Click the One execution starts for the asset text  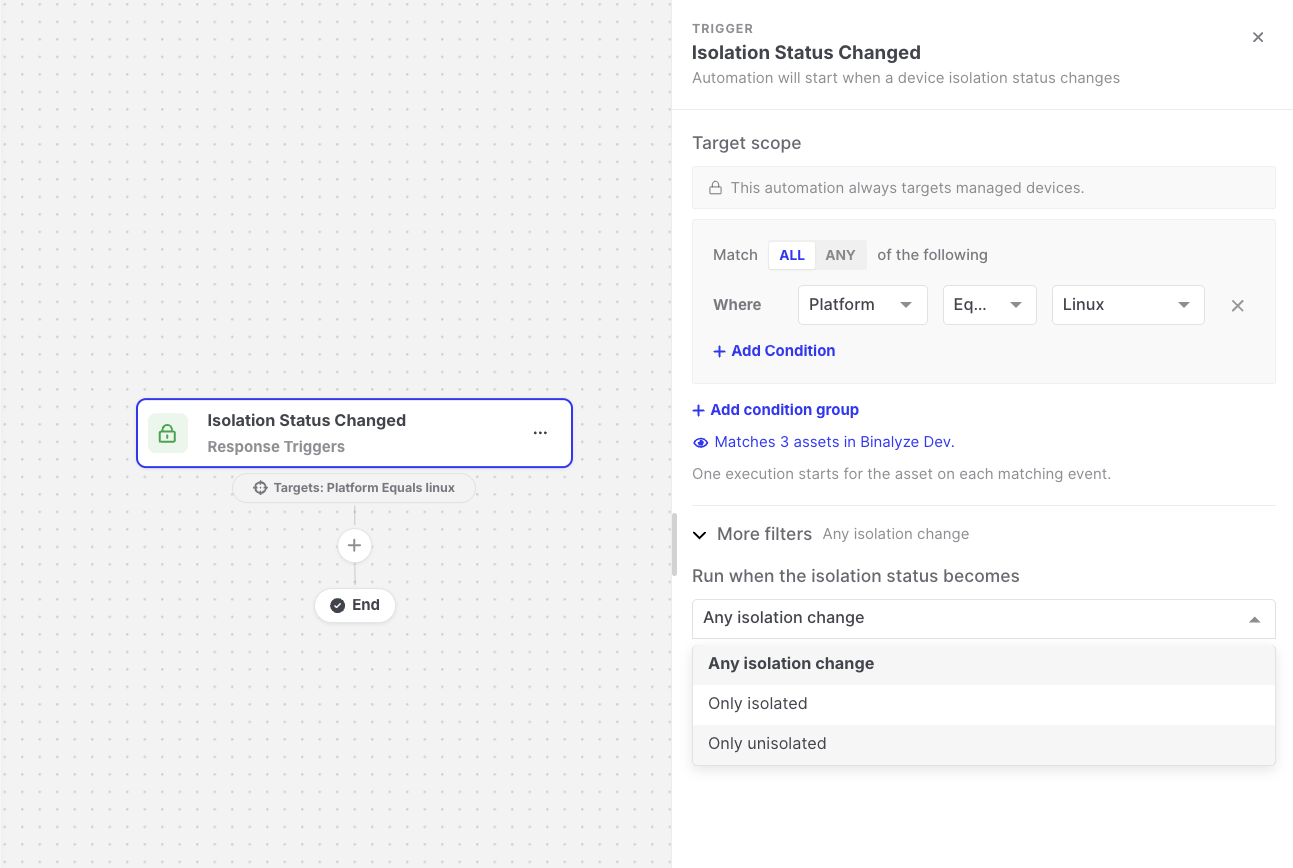(901, 474)
